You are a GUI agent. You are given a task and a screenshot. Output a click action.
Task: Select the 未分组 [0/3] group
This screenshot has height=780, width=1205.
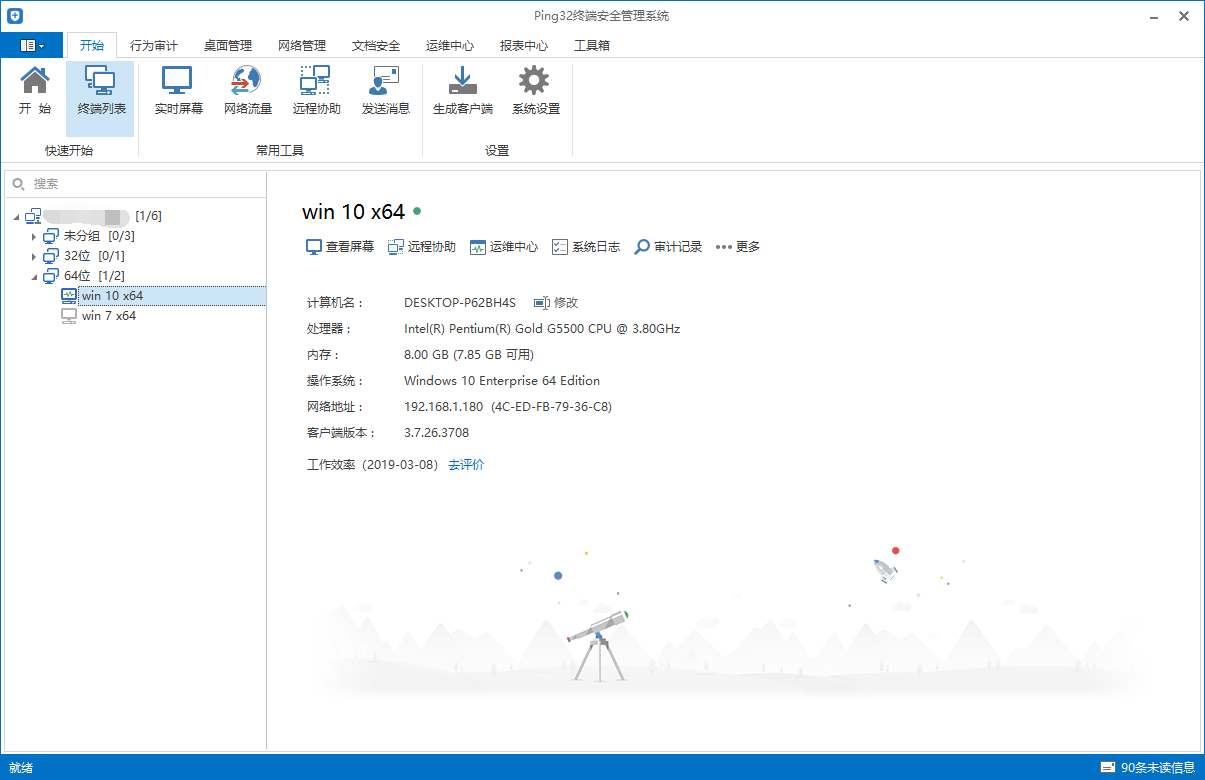(88, 236)
